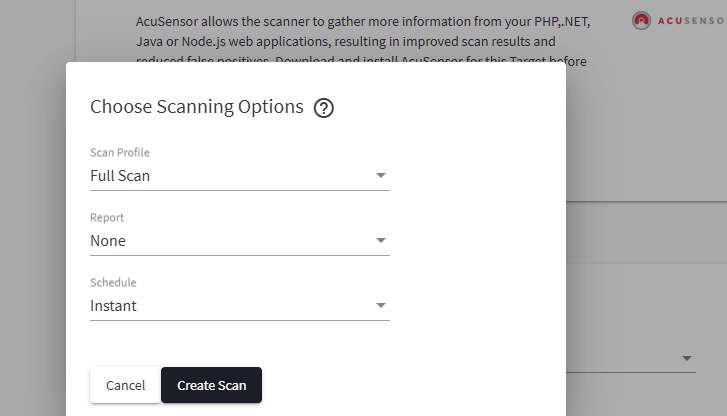Click the Report dropdown arrow
The height and width of the screenshot is (416, 727).
380,241
